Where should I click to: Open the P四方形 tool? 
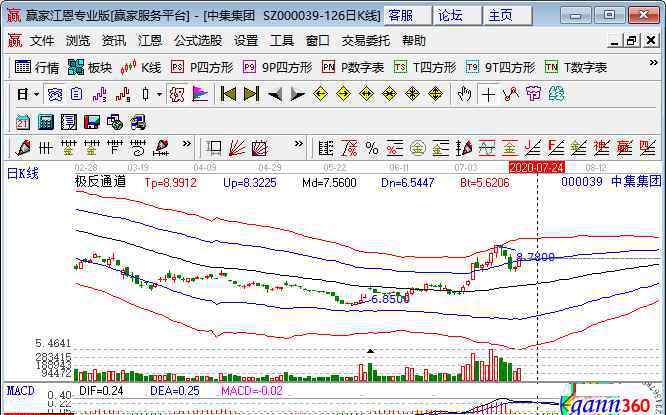(x=202, y=67)
